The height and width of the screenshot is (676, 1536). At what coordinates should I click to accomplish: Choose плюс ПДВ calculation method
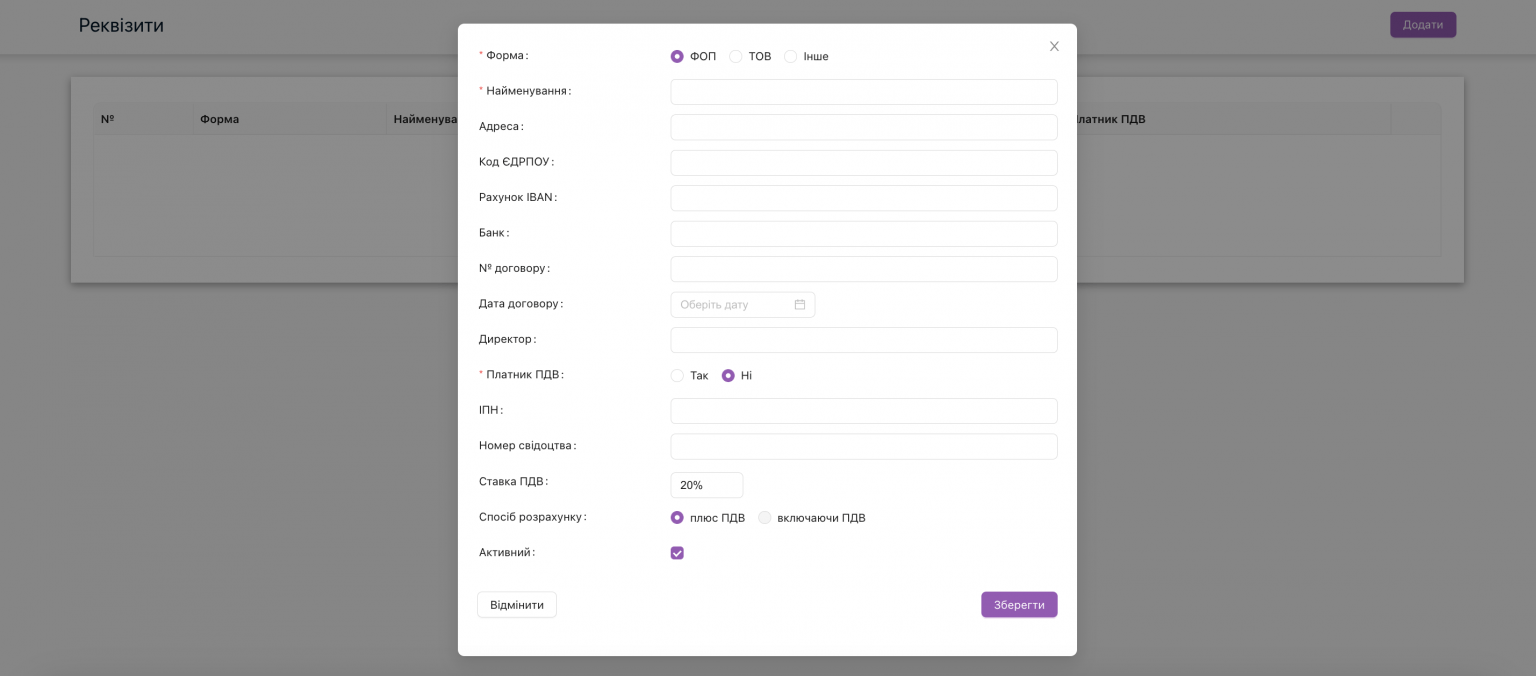tap(677, 518)
